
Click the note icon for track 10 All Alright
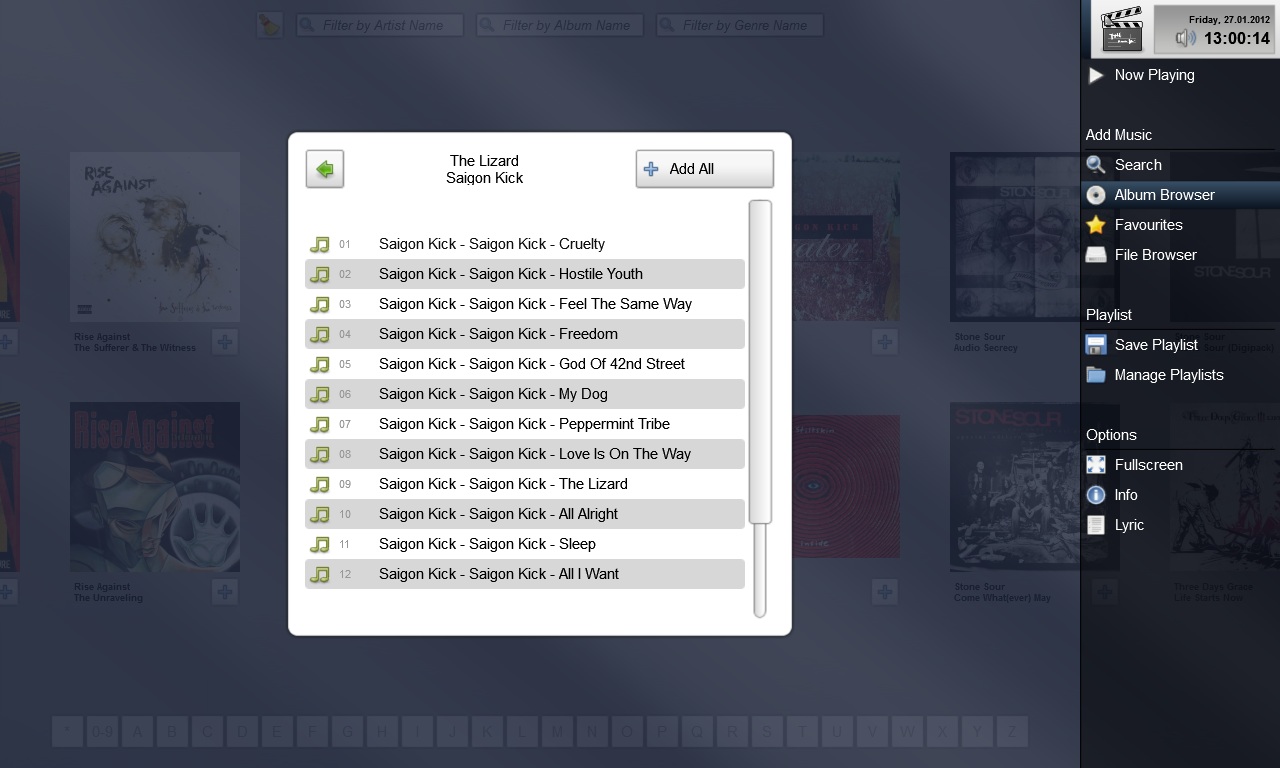tap(320, 514)
